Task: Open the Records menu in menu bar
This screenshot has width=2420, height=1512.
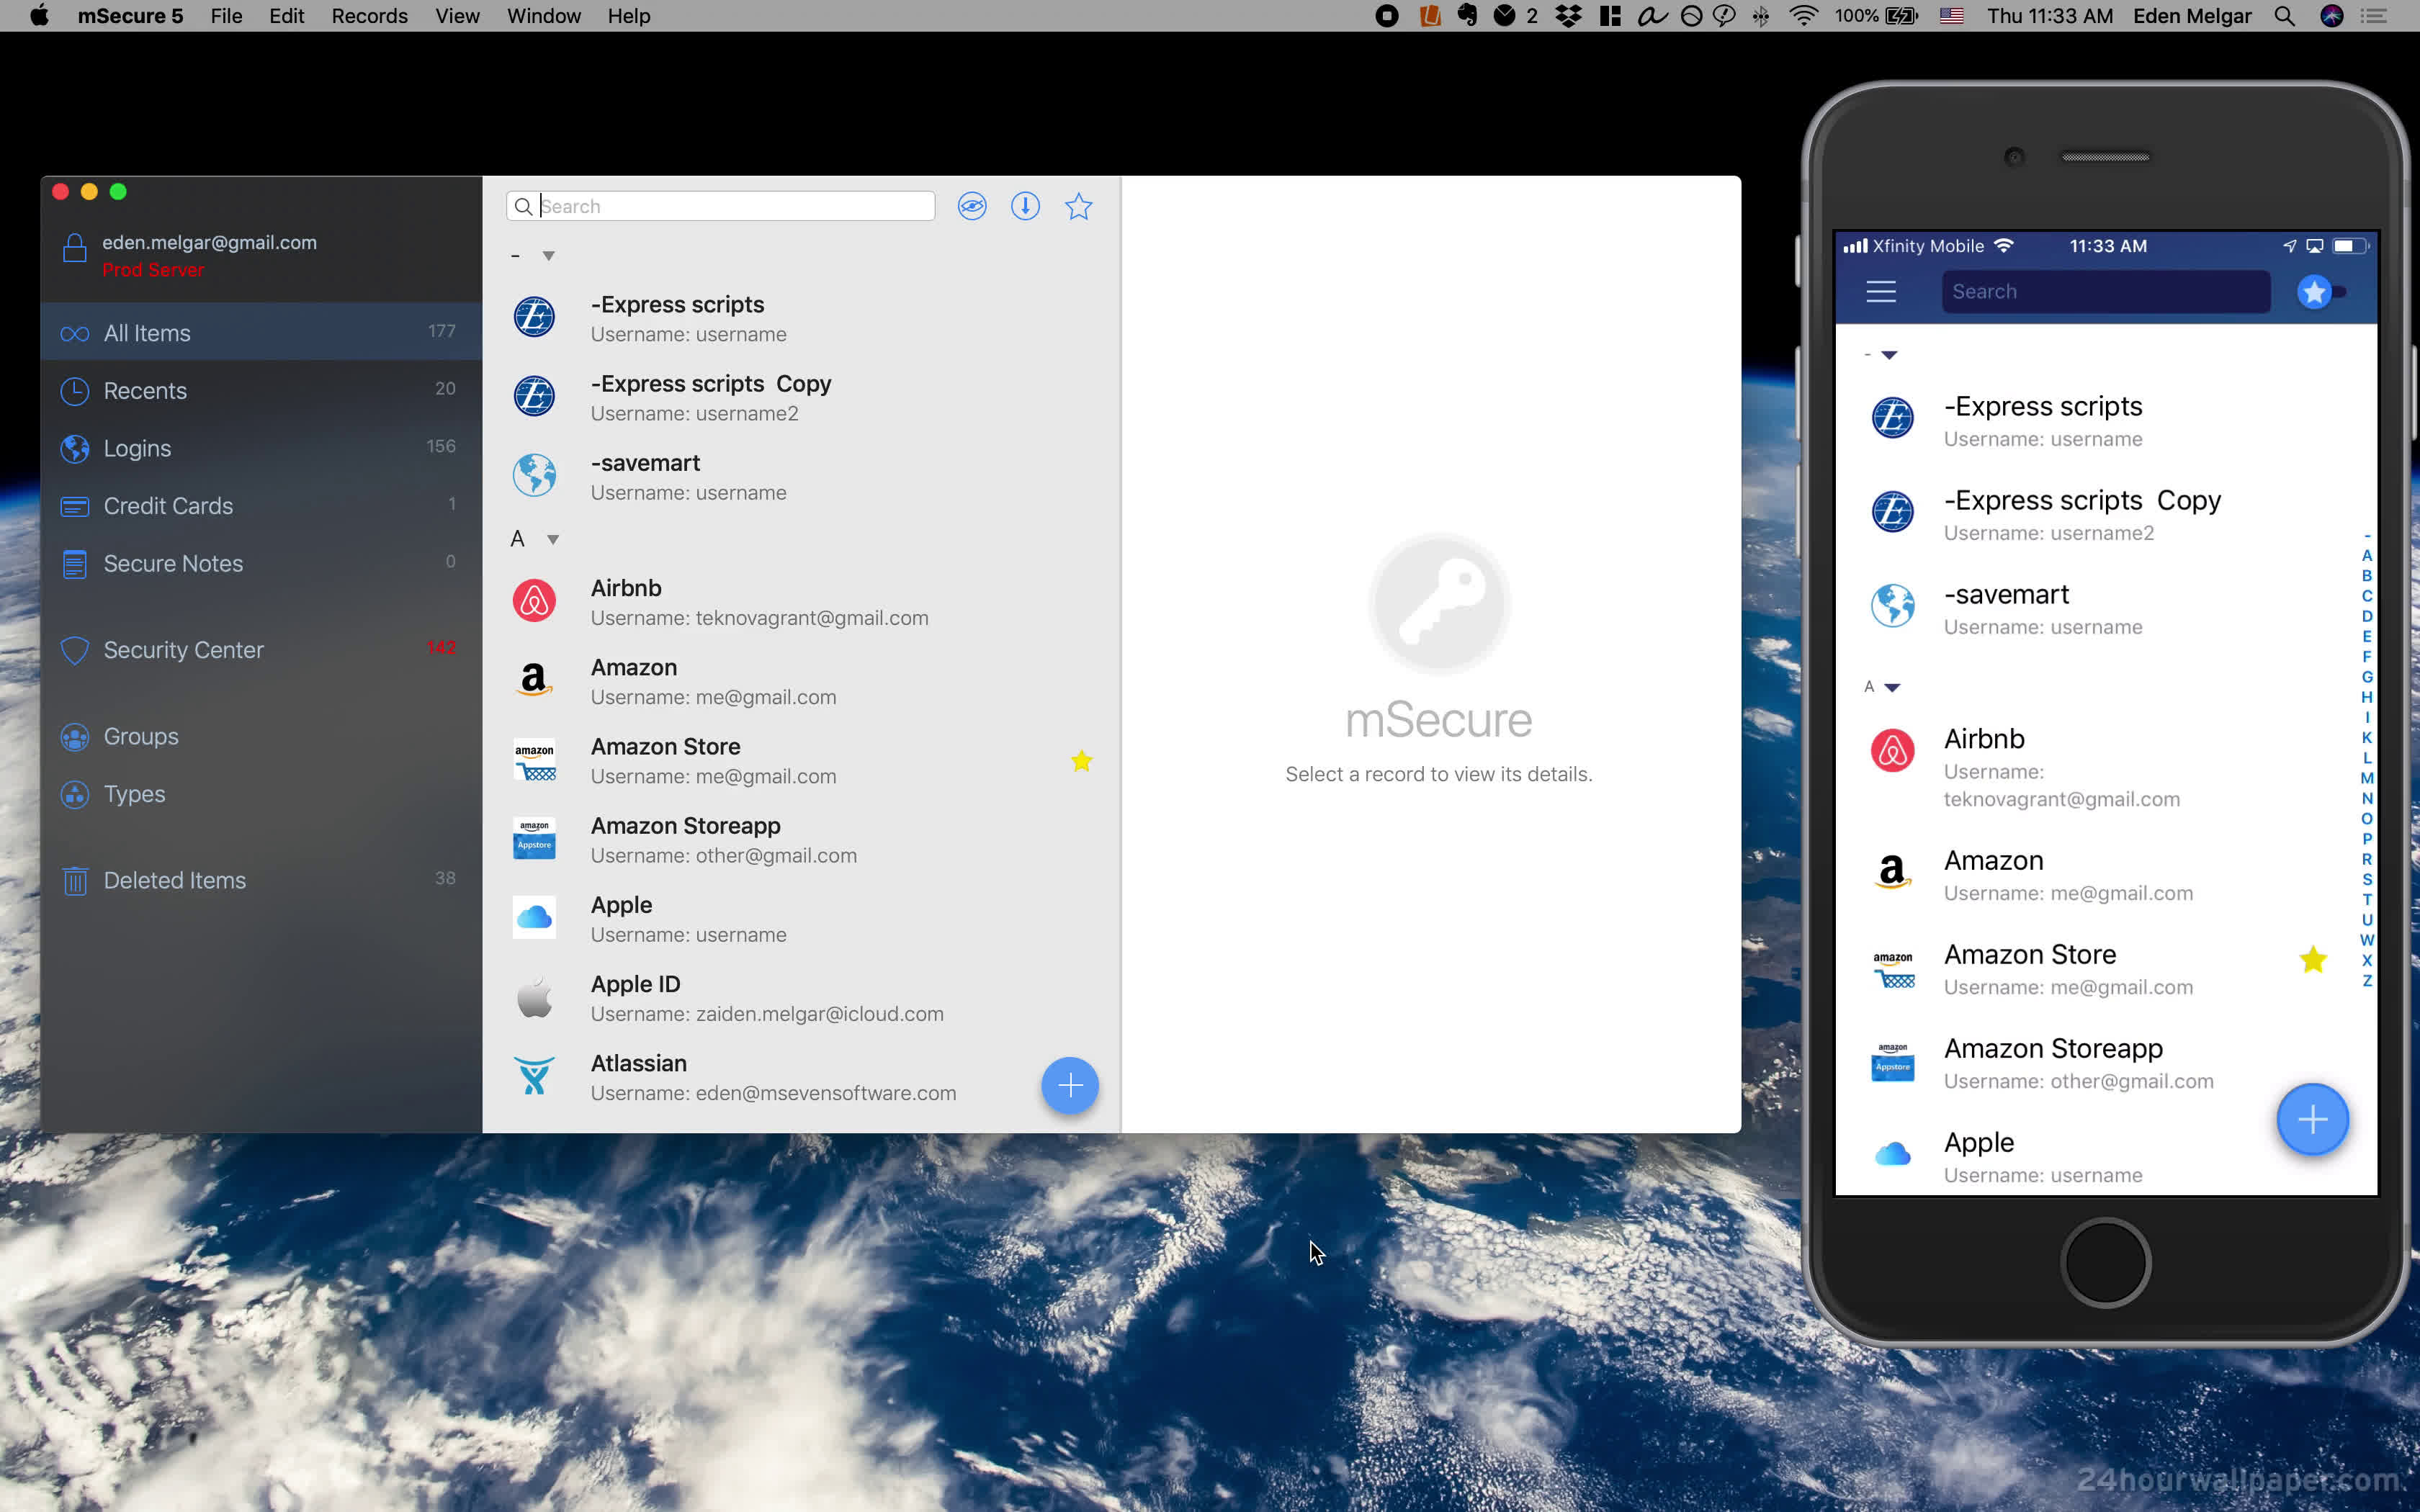Action: (x=369, y=16)
